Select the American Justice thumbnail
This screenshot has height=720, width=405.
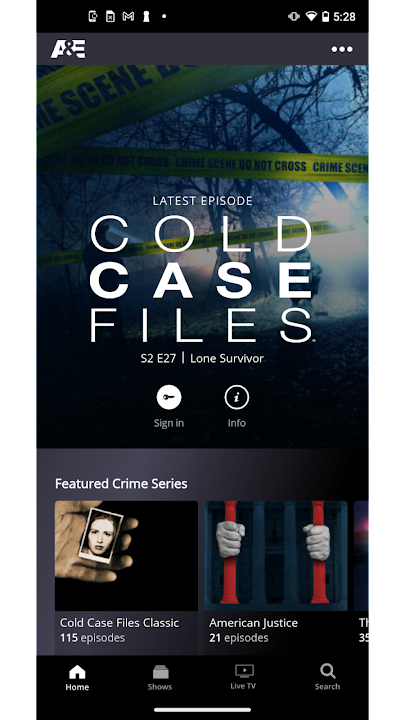tap(276, 556)
